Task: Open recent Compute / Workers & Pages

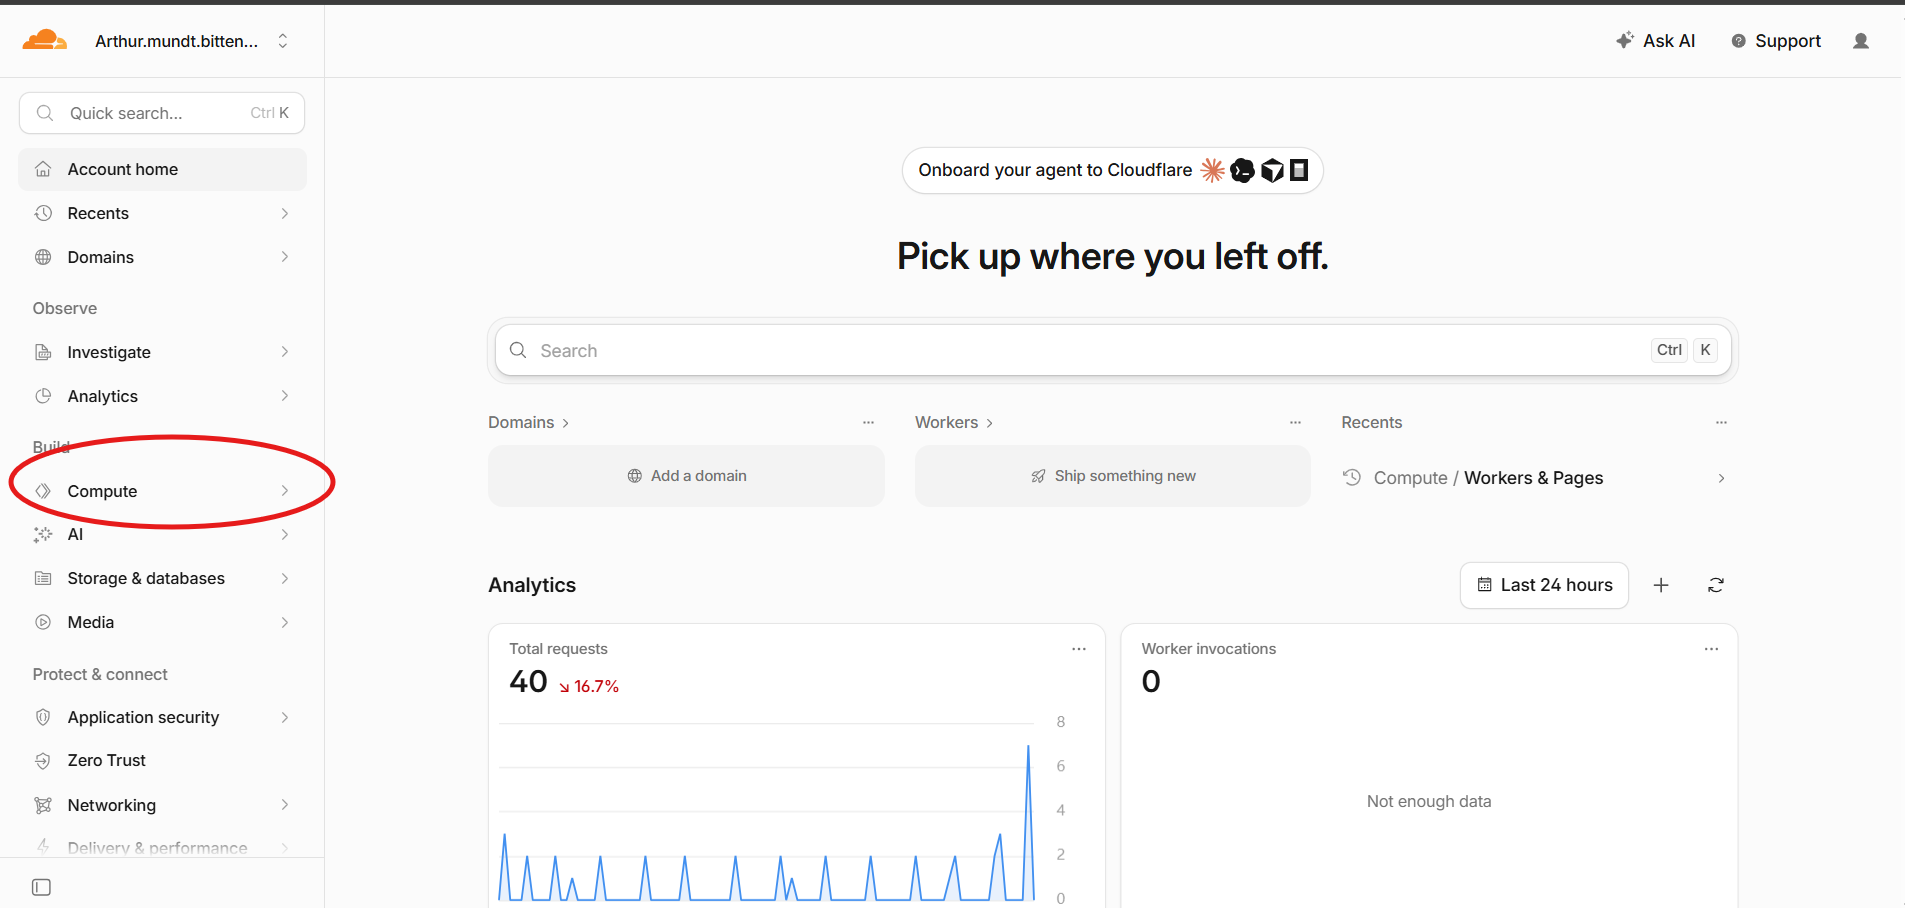Action: [1536, 478]
